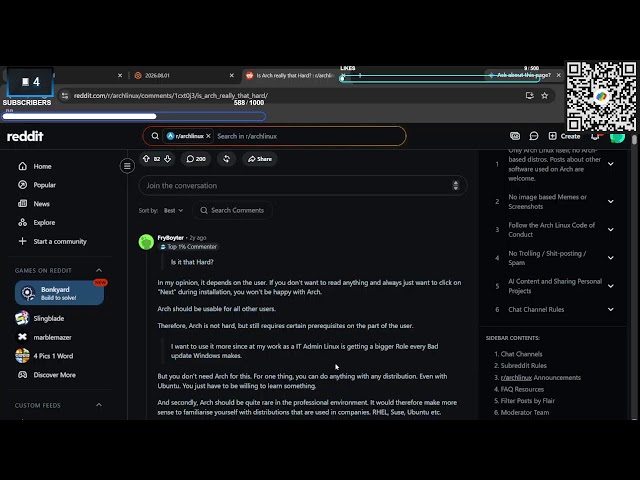View site information icon beside URL
The width and height of the screenshot is (640, 480).
(x=64, y=96)
